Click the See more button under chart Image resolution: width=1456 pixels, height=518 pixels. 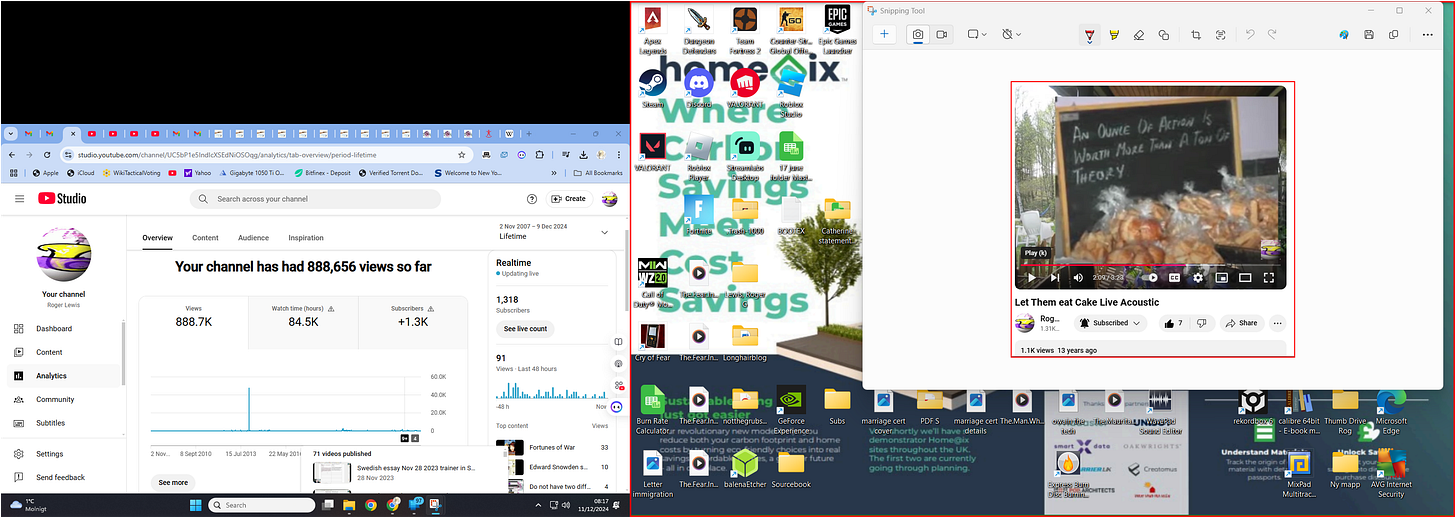click(x=173, y=482)
